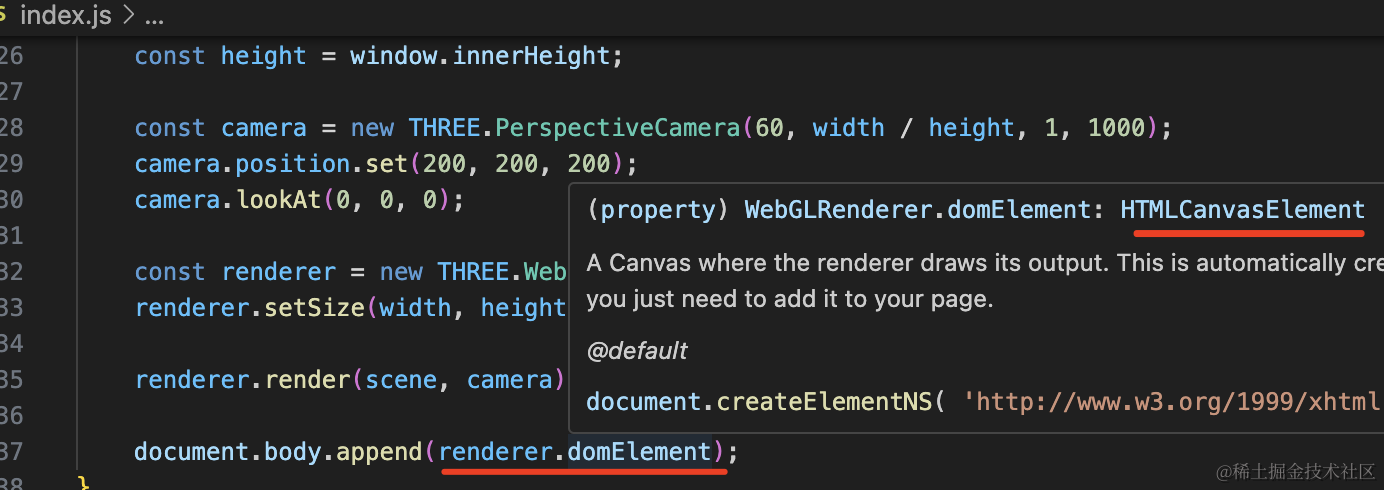Click 'renderer' inside append call on line 37
This screenshot has height=490, width=1384.
(x=496, y=452)
